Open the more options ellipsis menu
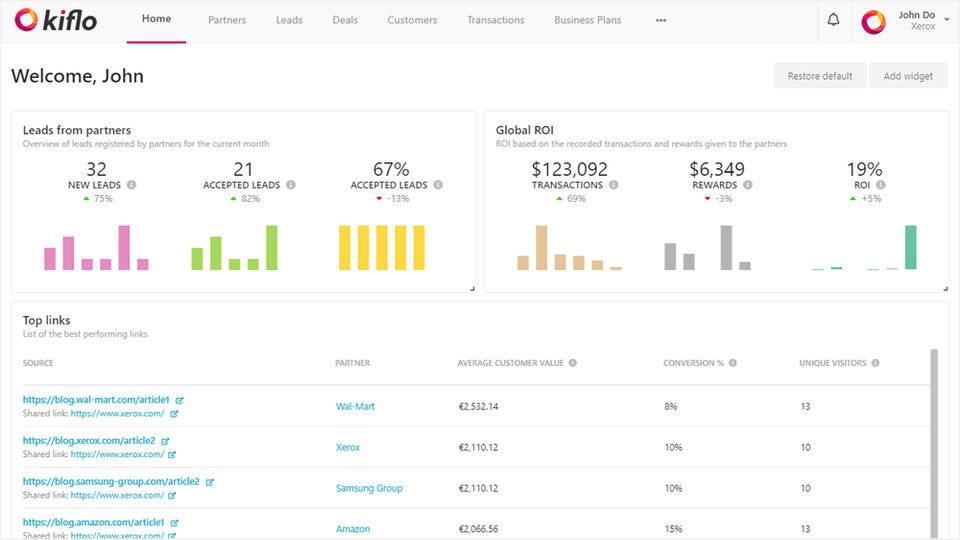Viewport: 960px width, 540px height. [x=661, y=20]
